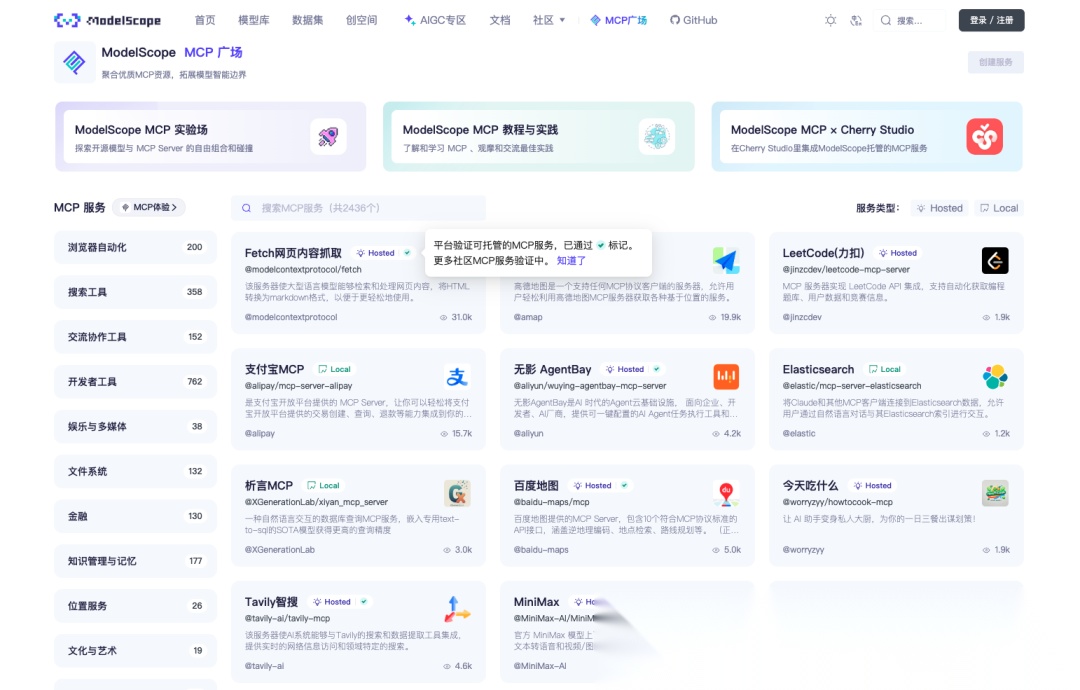Open LeetCode(力扣) service title

[823, 253]
